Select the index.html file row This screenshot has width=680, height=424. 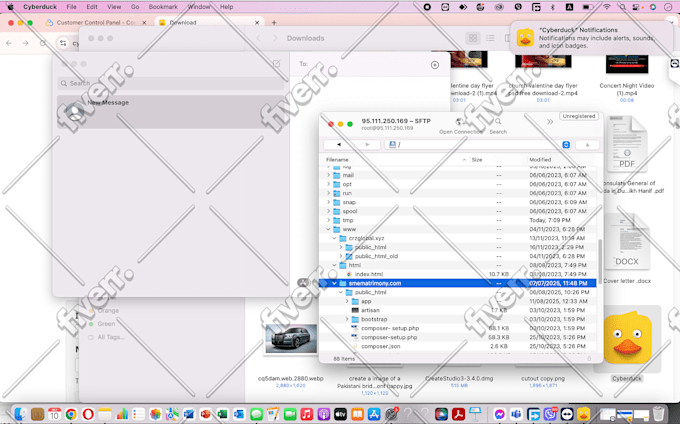(459, 274)
